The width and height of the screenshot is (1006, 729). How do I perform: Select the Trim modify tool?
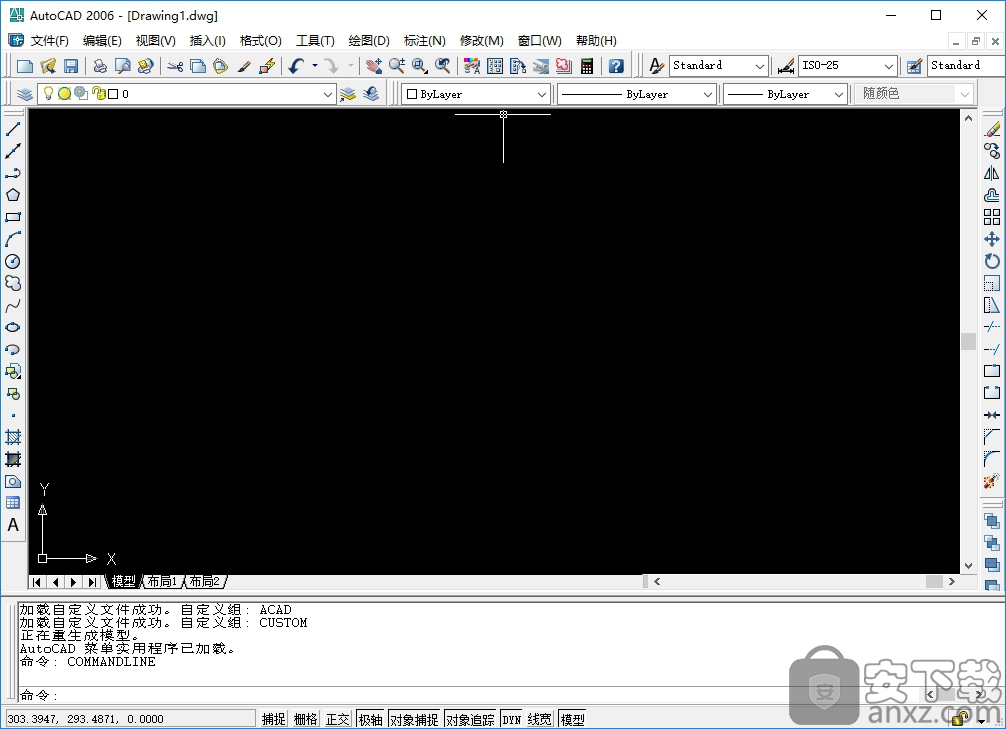(992, 327)
